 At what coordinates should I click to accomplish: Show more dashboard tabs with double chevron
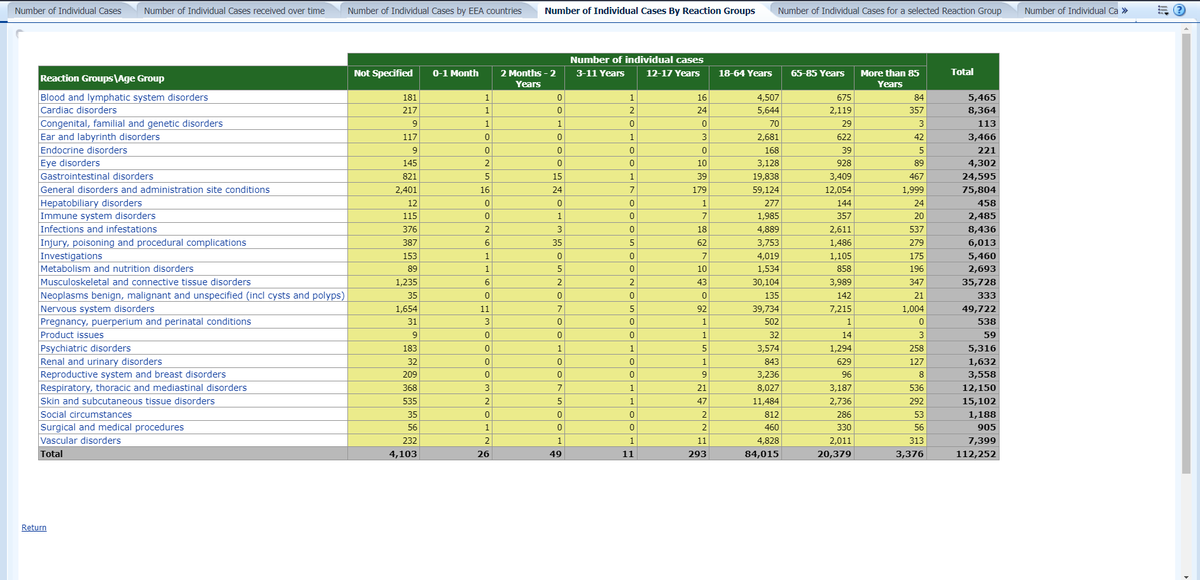click(x=1125, y=10)
